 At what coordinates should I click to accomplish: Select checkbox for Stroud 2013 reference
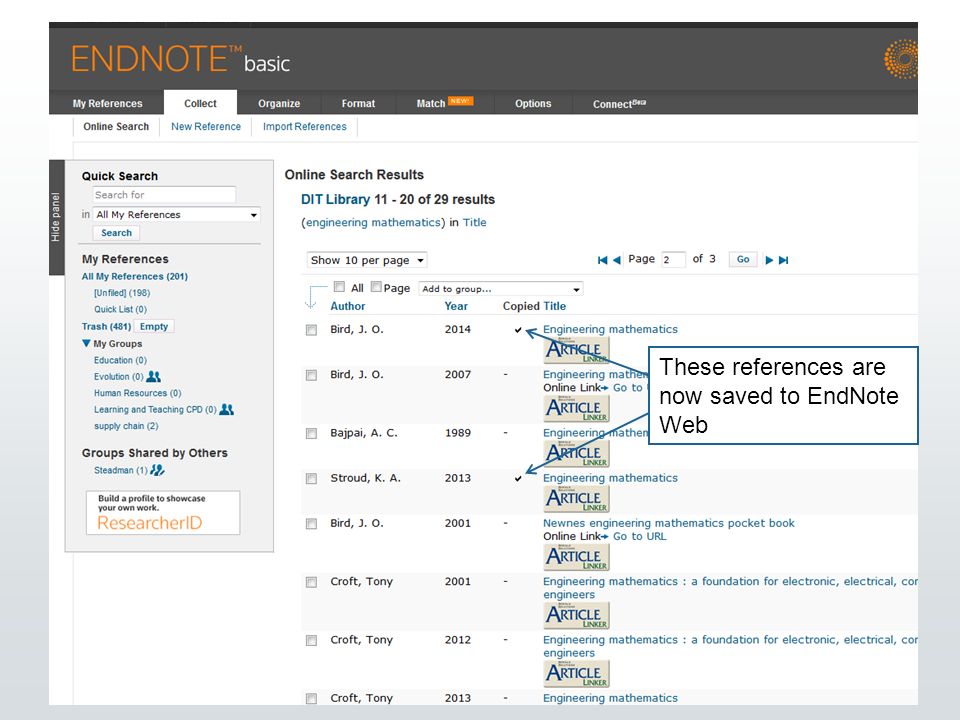pos(312,479)
